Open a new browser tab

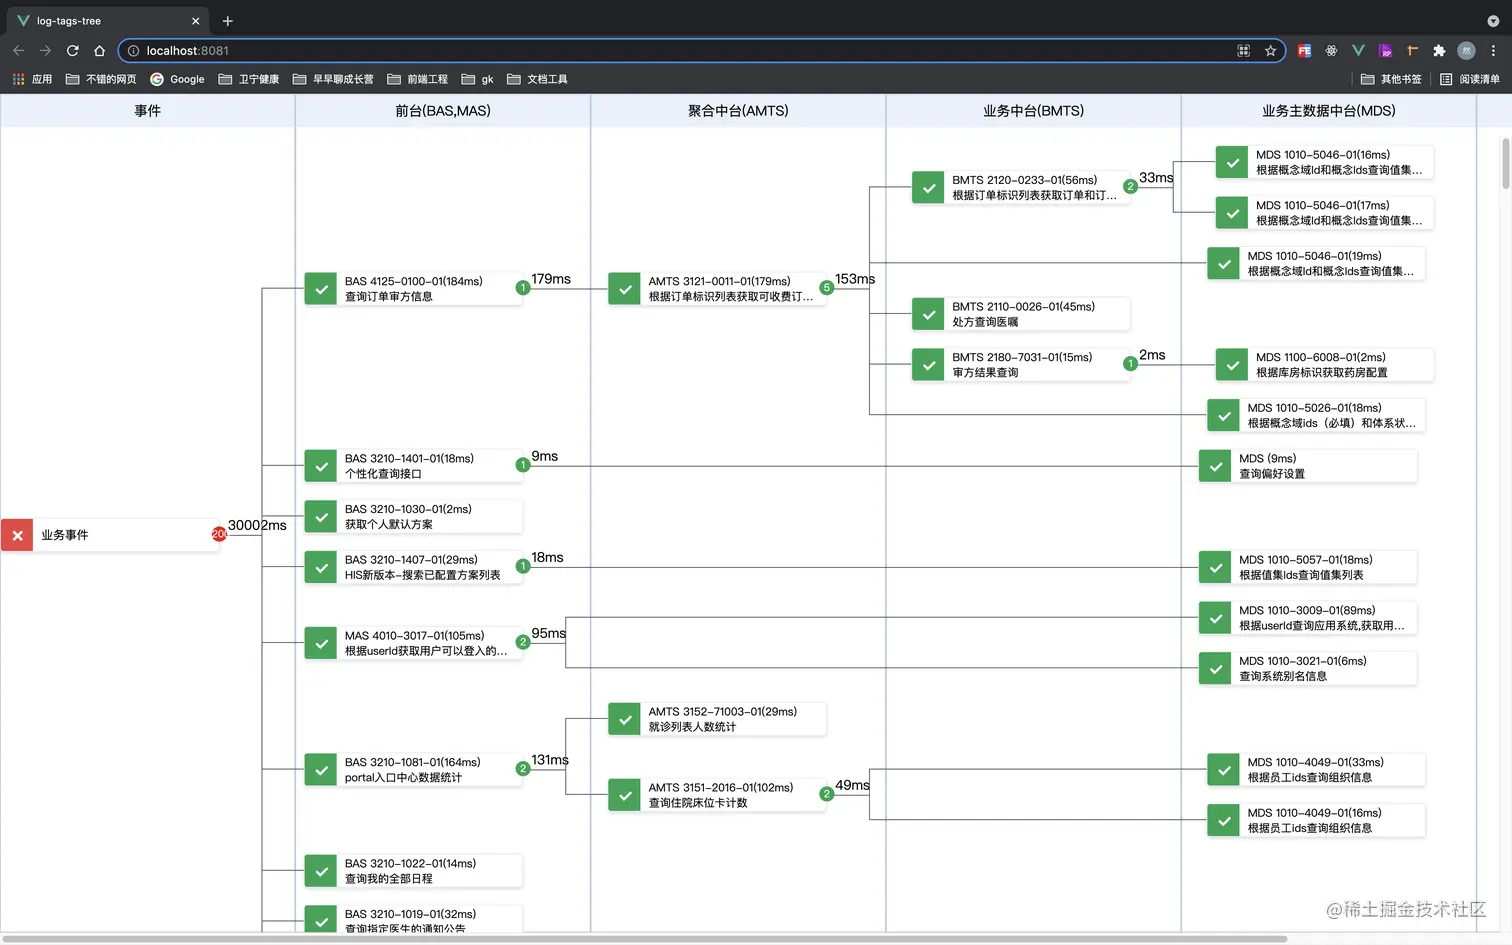pyautogui.click(x=228, y=21)
